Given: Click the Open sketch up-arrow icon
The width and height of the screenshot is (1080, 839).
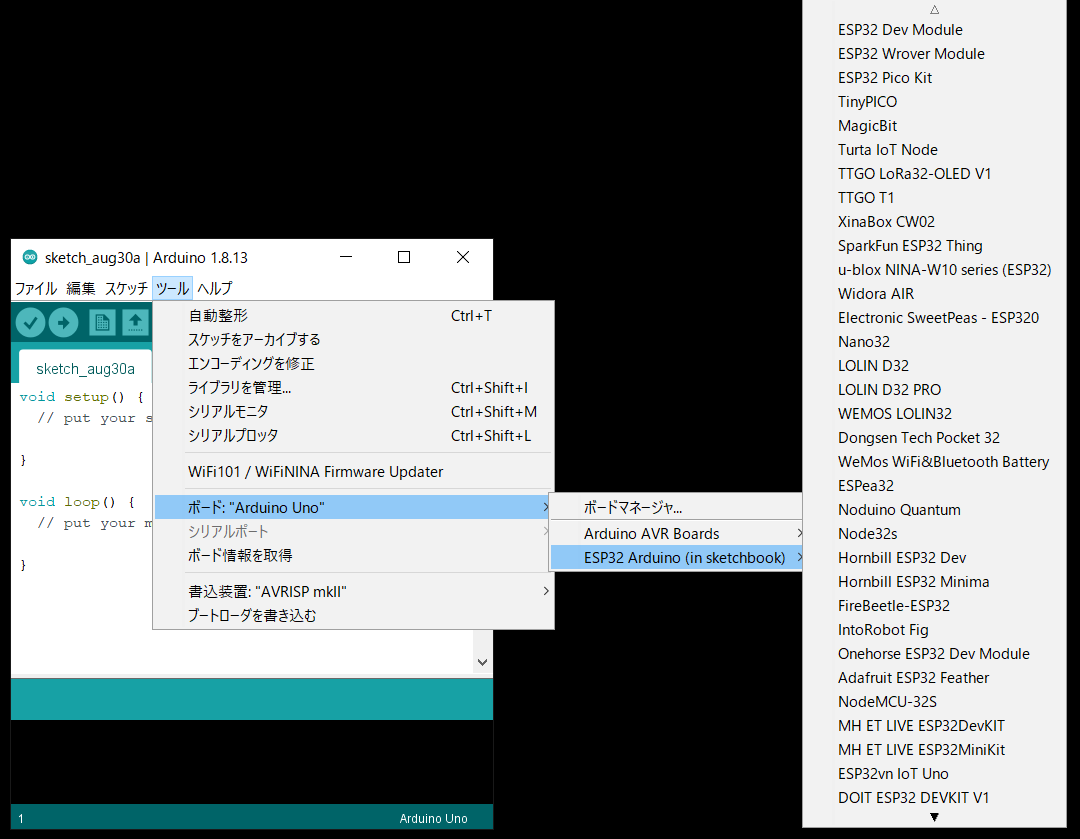Looking at the screenshot, I should pyautogui.click(x=135, y=322).
